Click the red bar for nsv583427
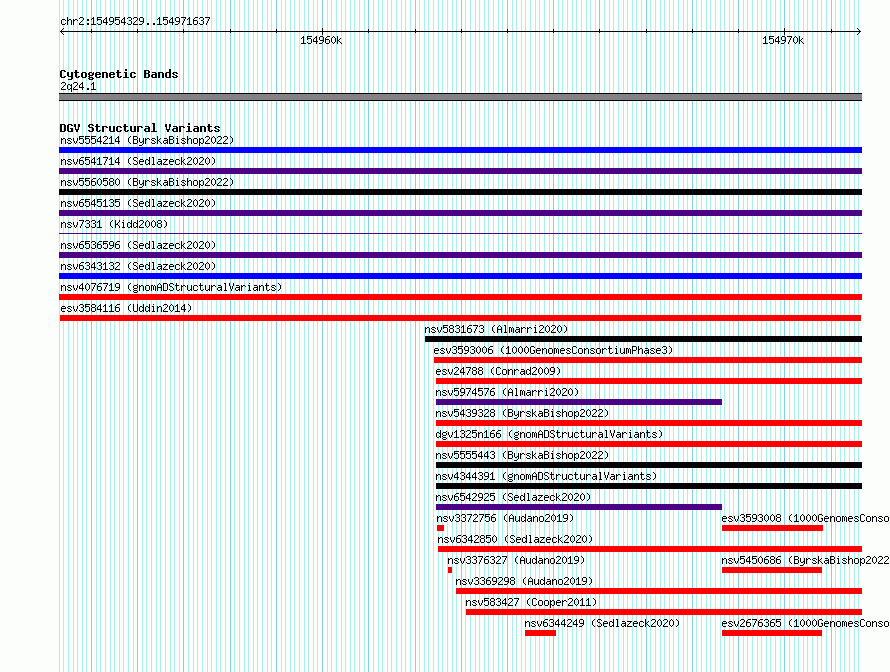The image size is (890, 672). (664, 612)
